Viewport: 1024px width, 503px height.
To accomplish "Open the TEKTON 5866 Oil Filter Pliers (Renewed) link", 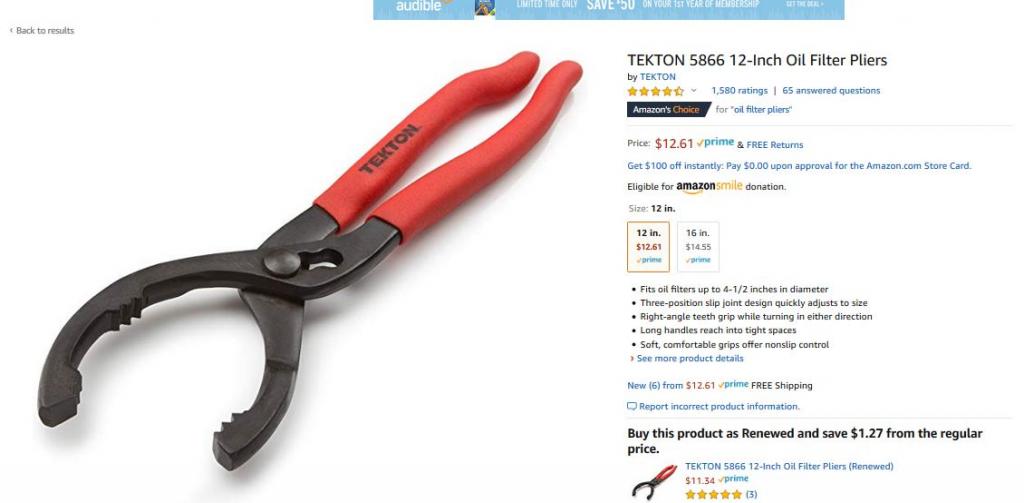I will tap(789, 466).
